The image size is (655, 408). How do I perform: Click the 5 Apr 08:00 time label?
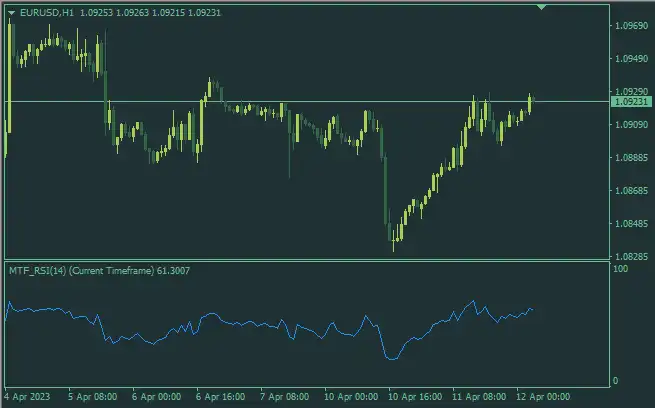[92, 396]
